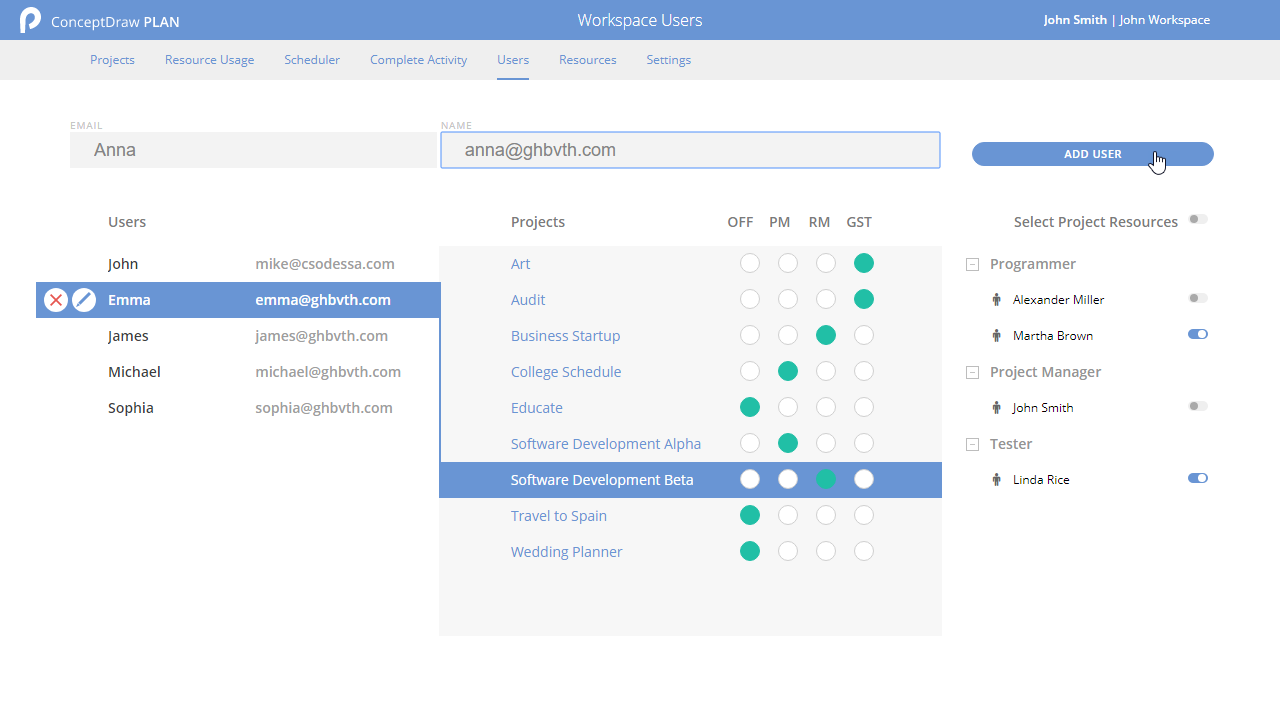Viewport: 1280px width, 710px height.
Task: Disable Martha Brown resource toggle
Action: [1197, 335]
